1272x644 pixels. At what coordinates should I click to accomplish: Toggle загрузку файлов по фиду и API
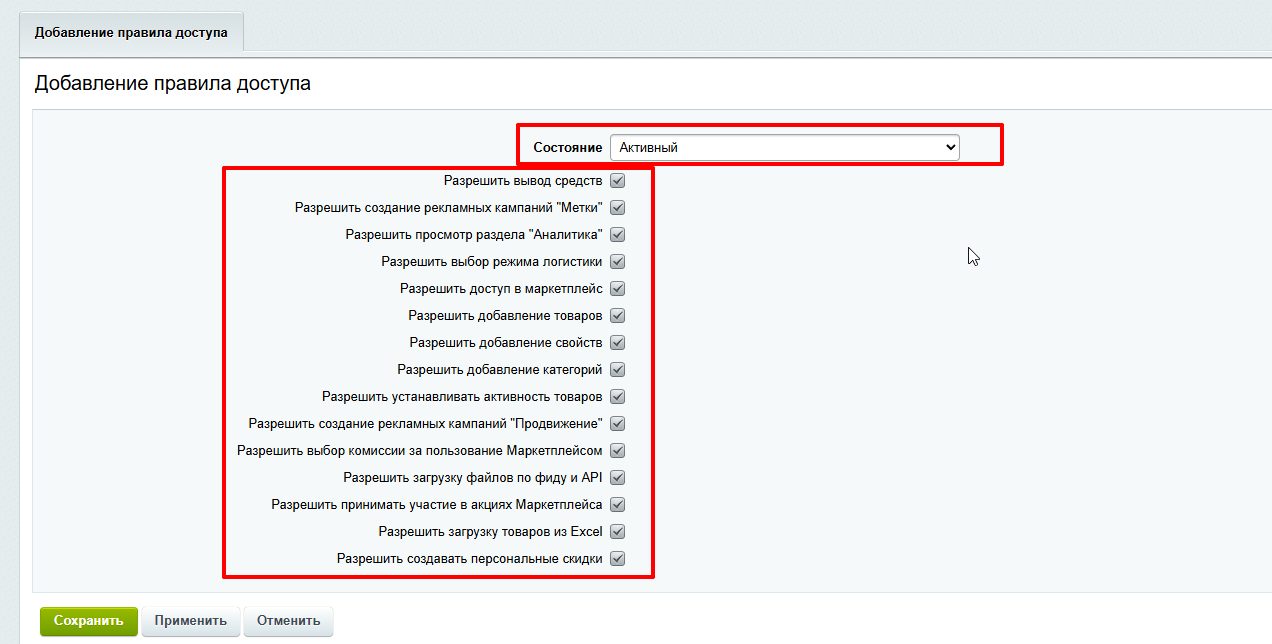coord(617,478)
